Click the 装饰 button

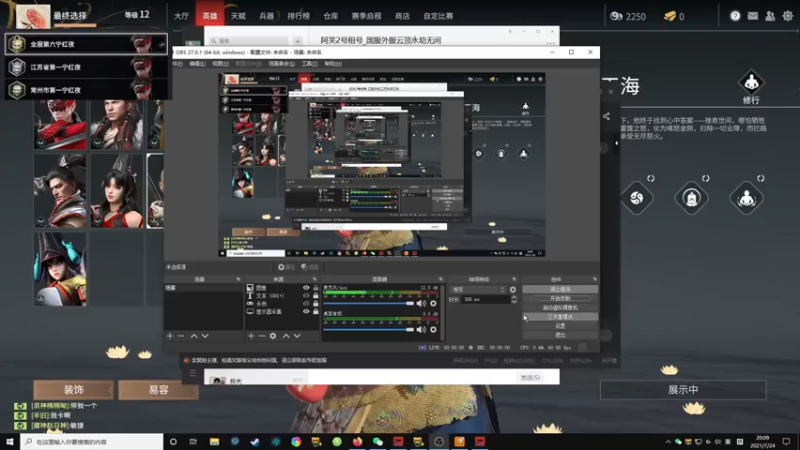73,390
